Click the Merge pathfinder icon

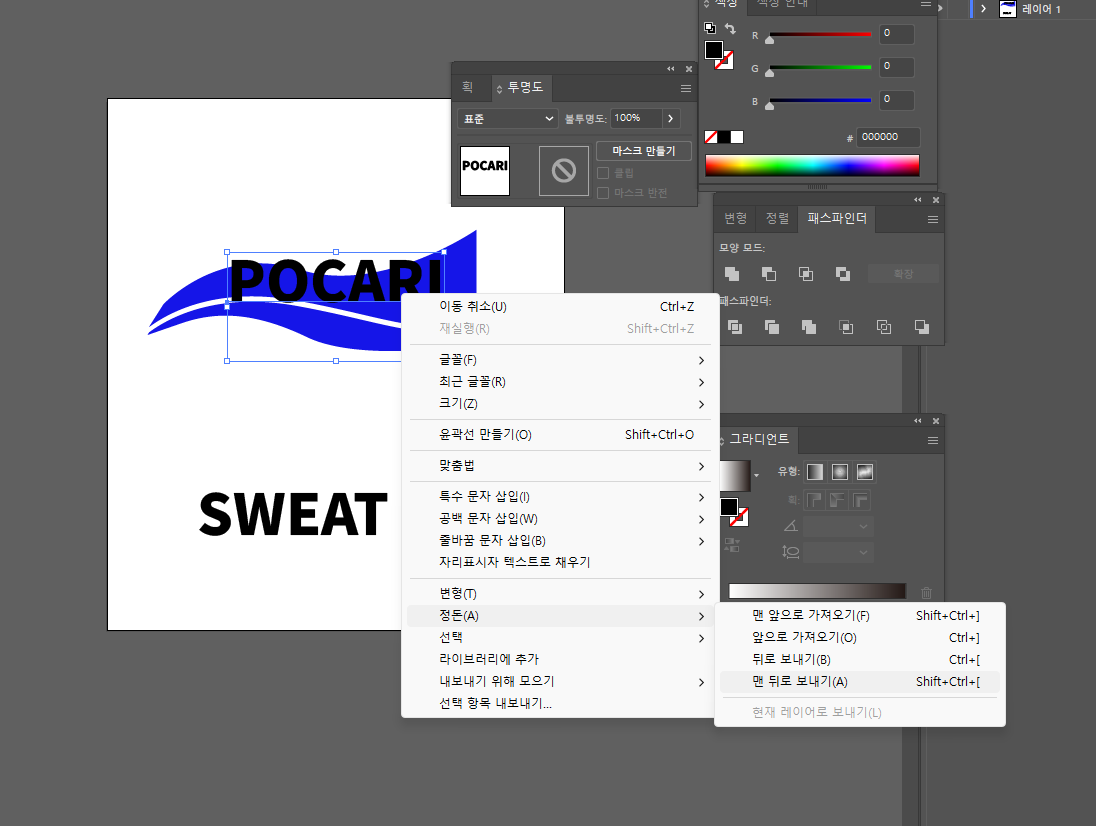tap(809, 327)
